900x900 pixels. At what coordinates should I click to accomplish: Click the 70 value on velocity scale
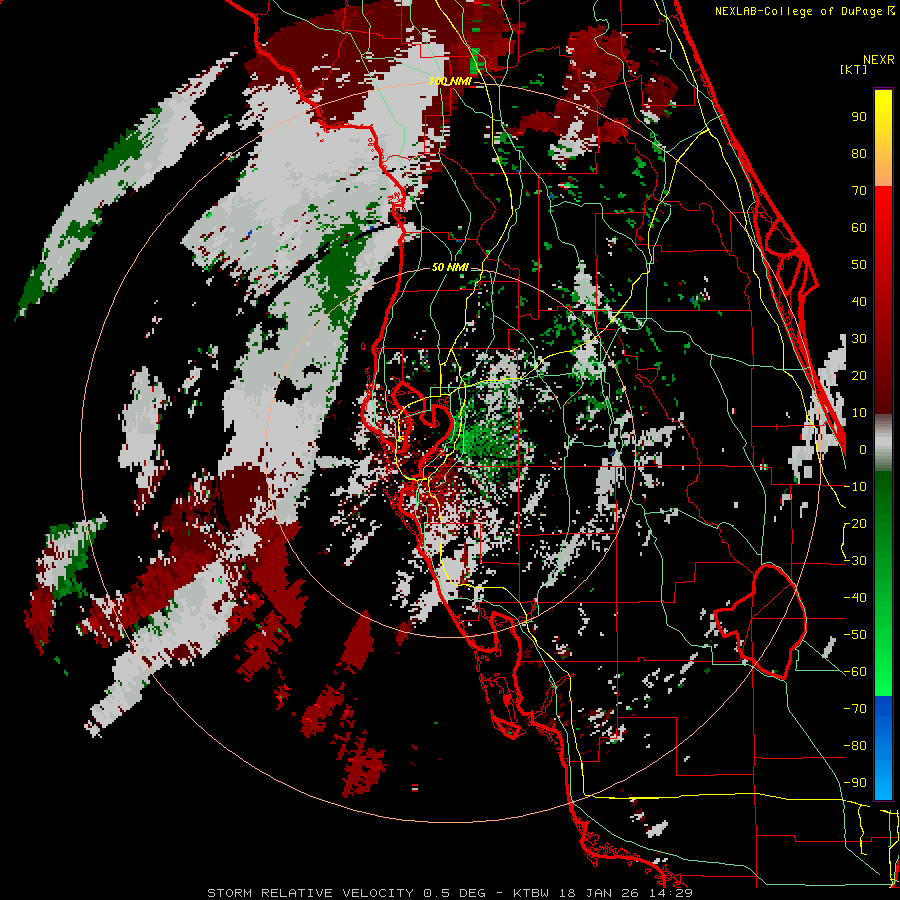click(x=859, y=191)
